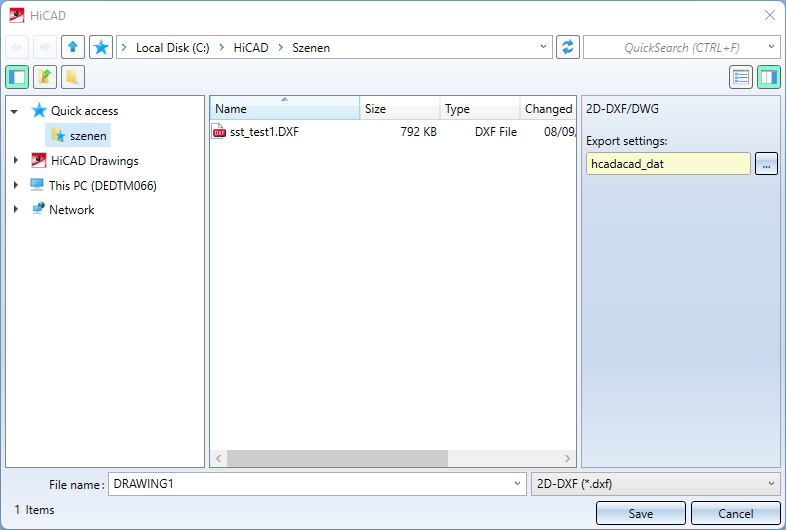Click the Cancel button

[x=735, y=513]
